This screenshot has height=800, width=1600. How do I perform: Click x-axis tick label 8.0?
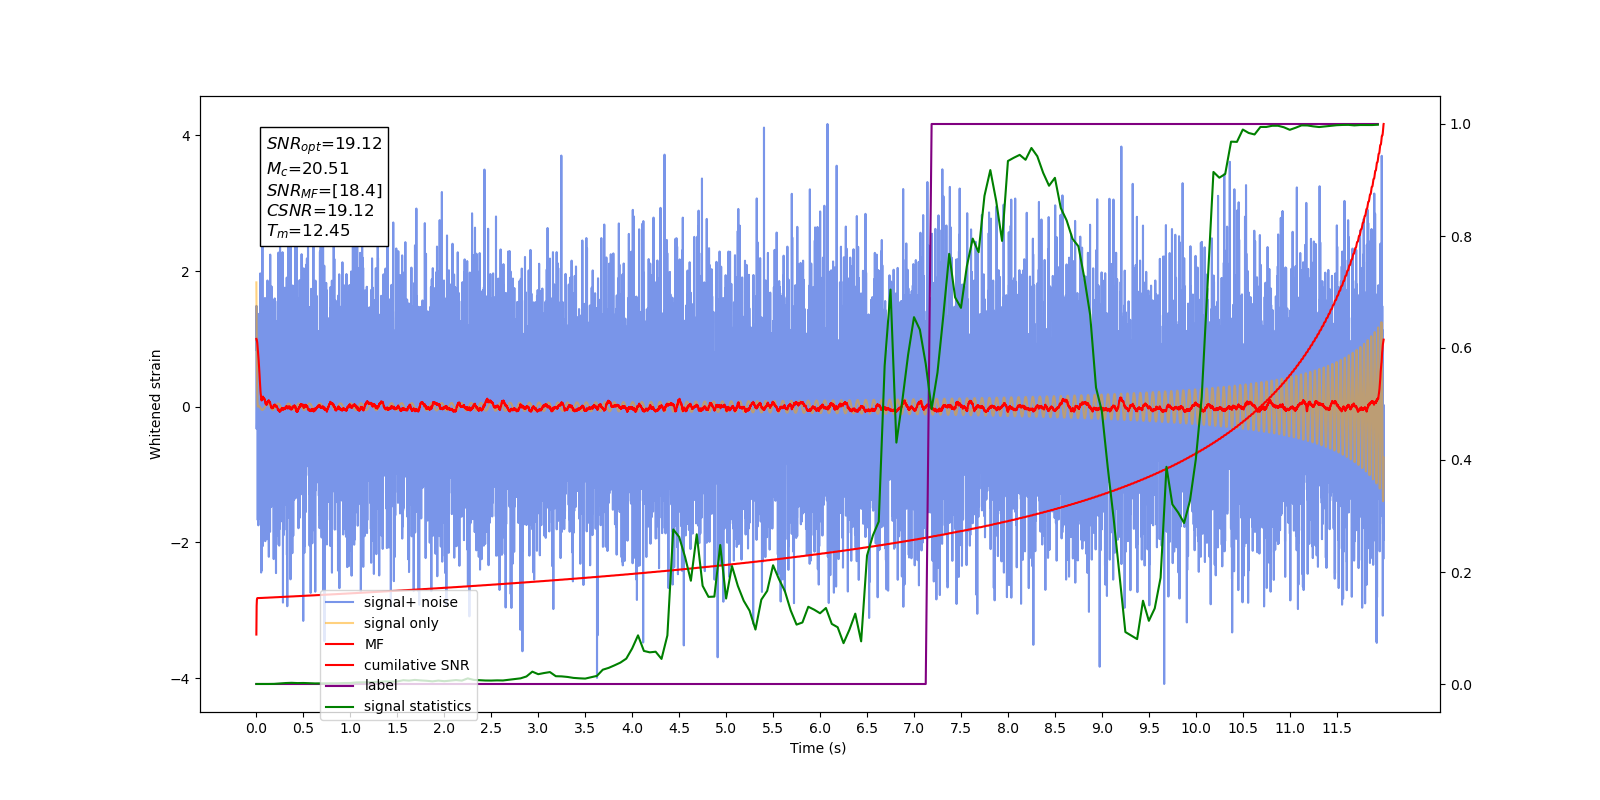[x=1008, y=728]
